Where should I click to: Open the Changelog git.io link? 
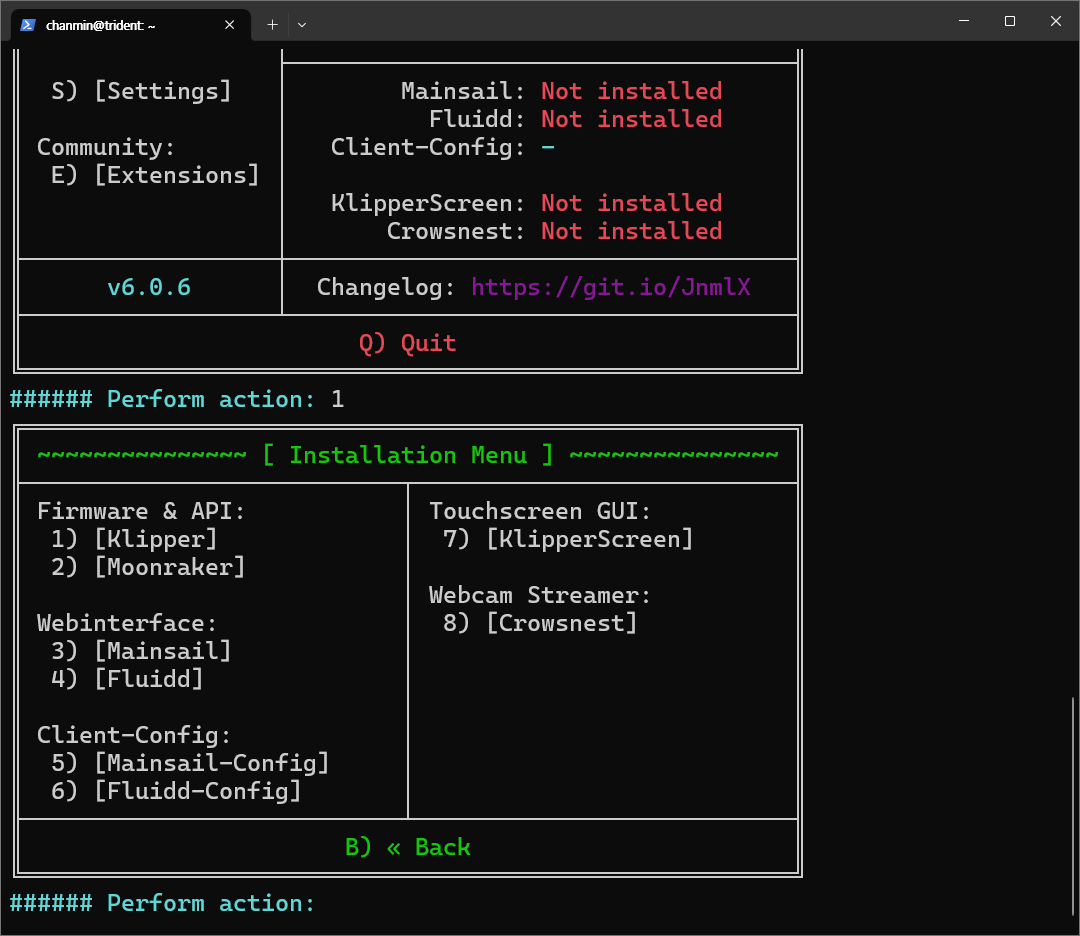coord(611,288)
